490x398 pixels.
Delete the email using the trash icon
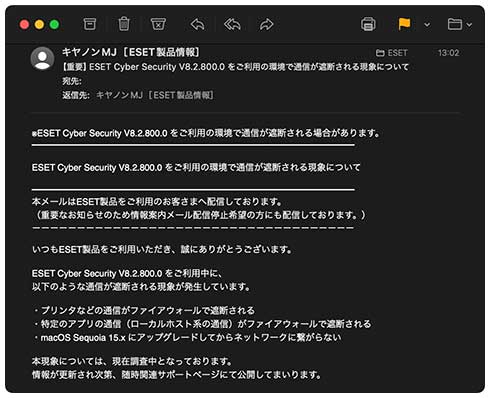coord(124,24)
